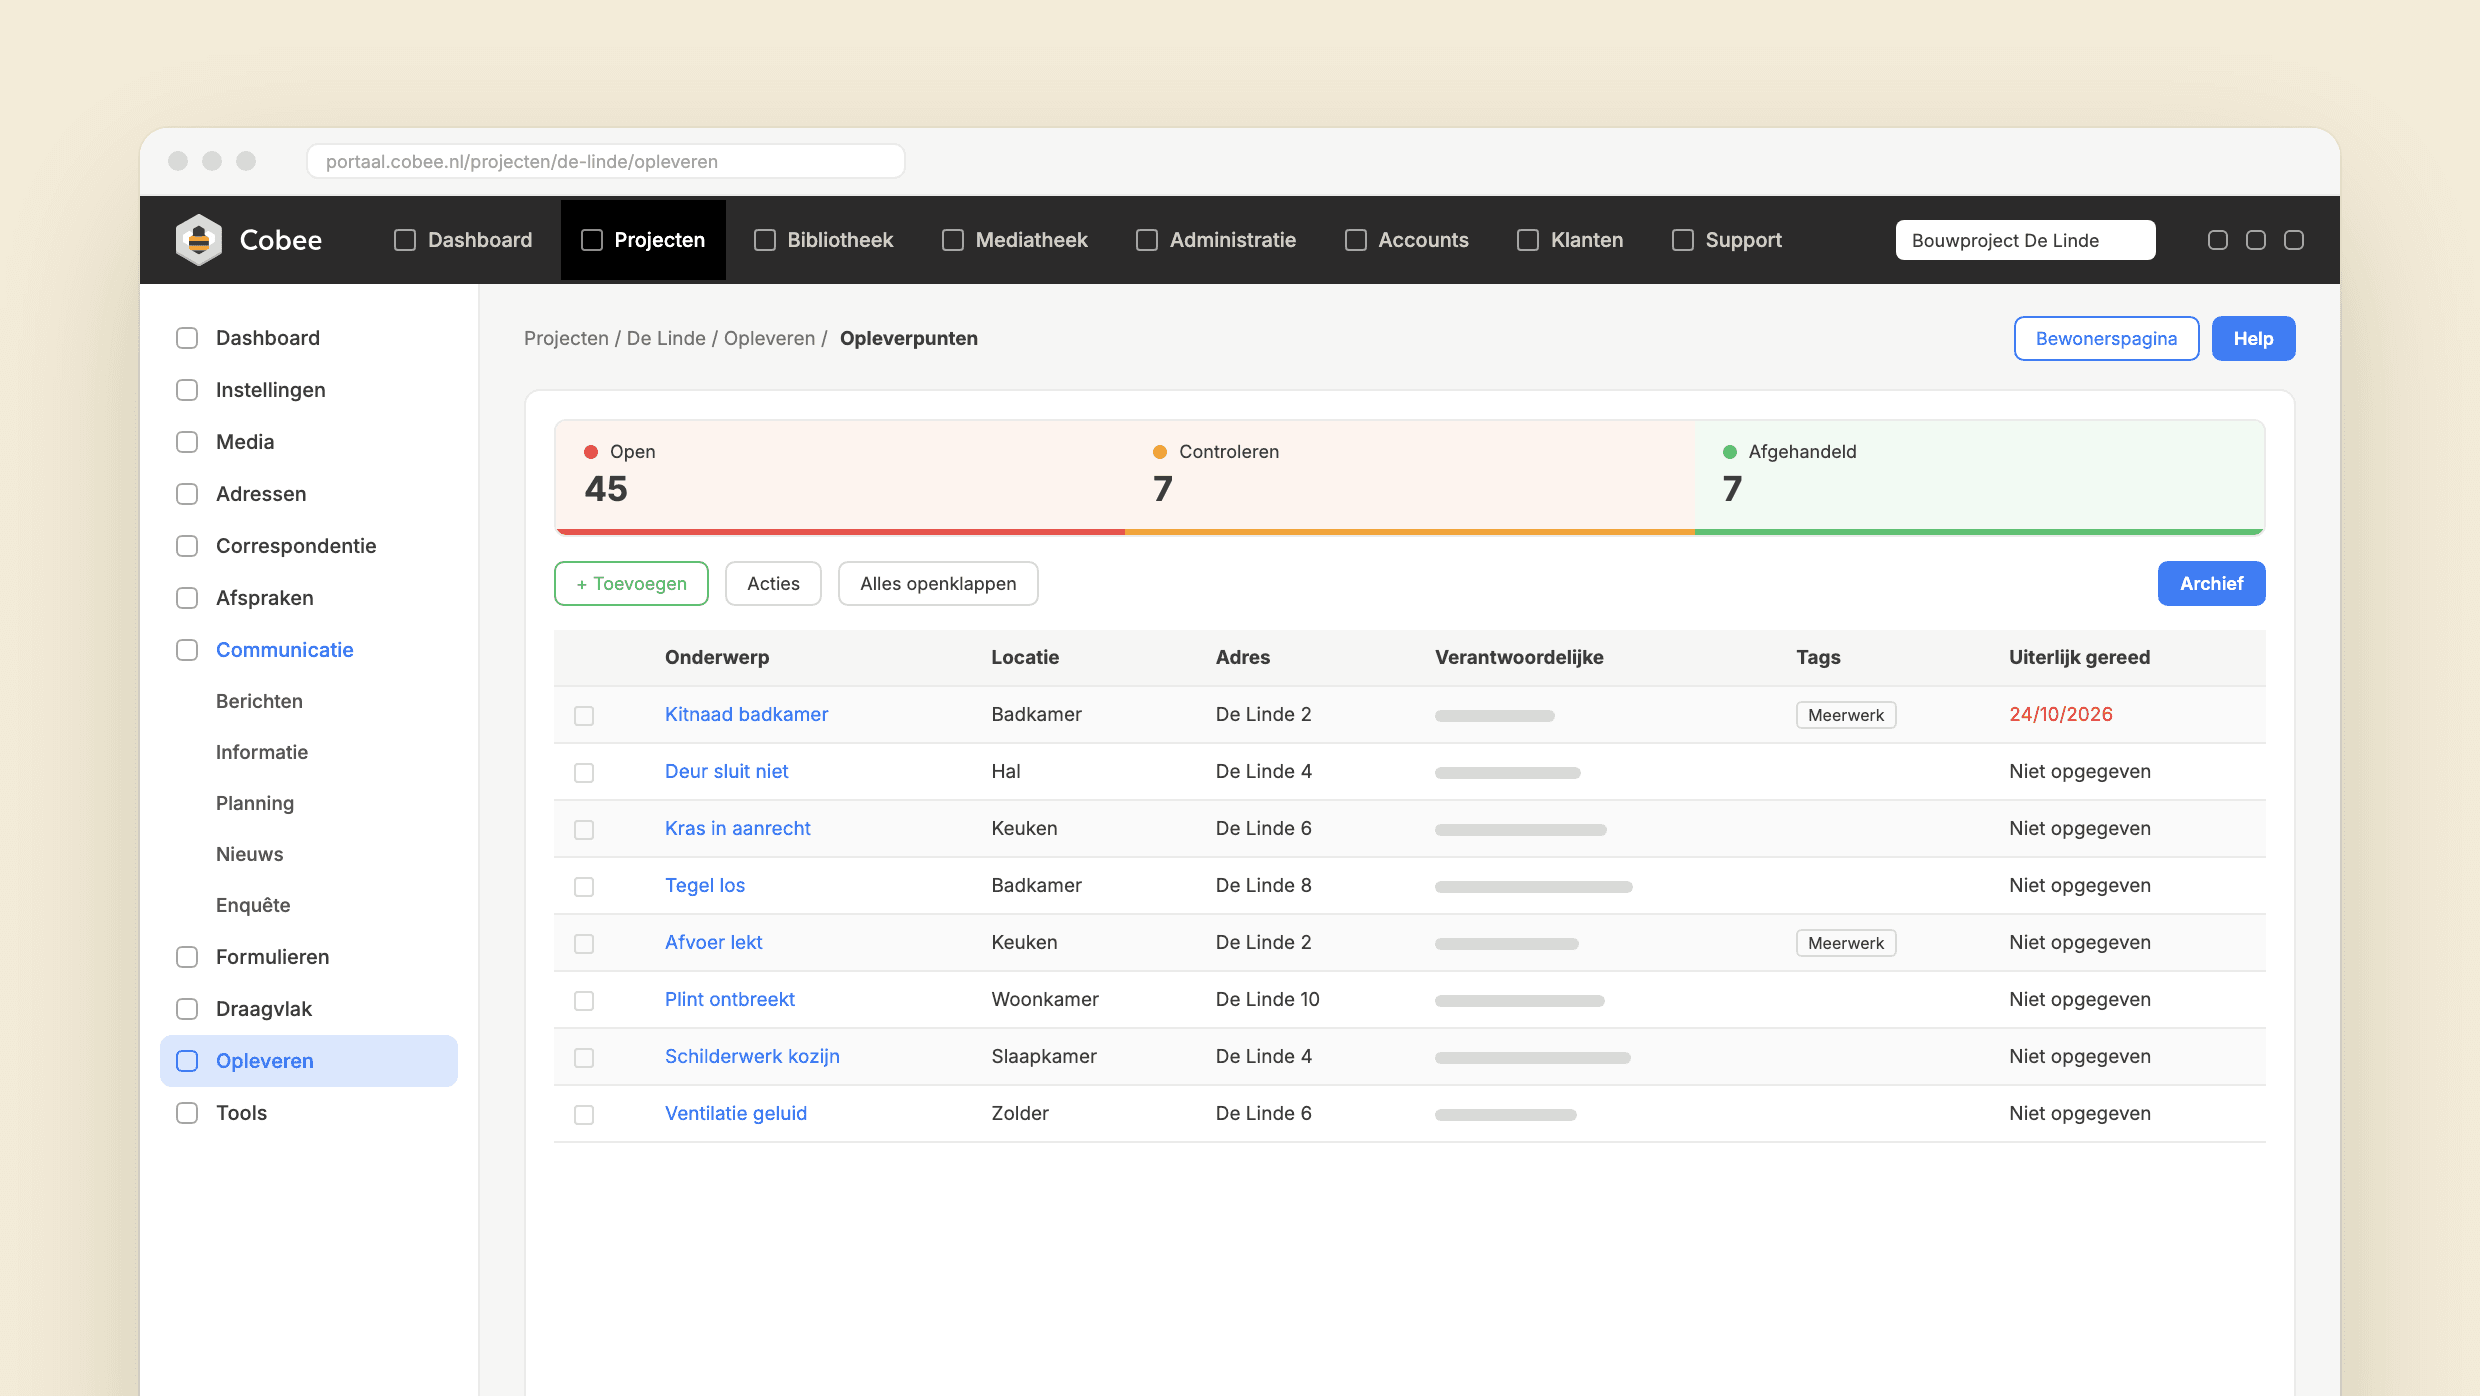Click the last icon at top bar's right end
The height and width of the screenshot is (1396, 2480).
(x=2294, y=240)
